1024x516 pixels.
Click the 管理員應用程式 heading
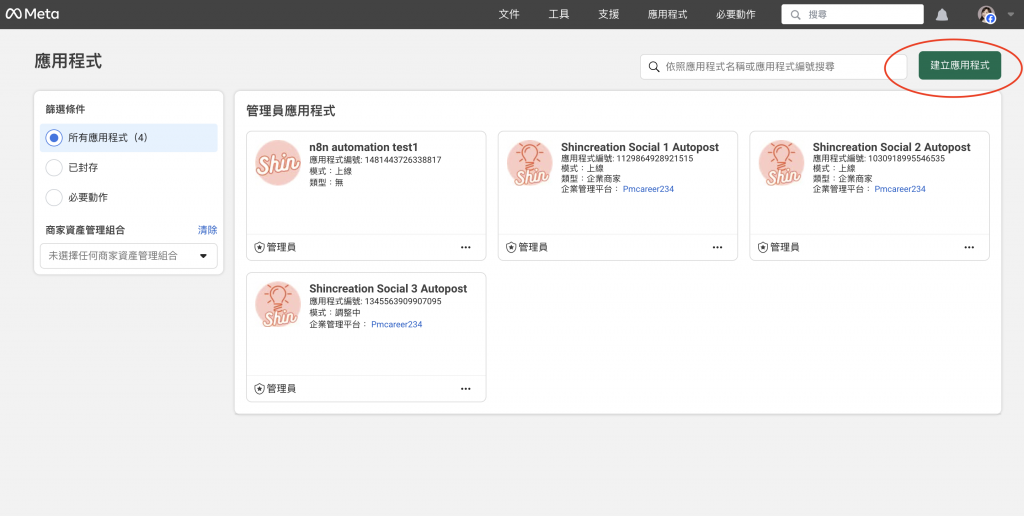pos(291,111)
